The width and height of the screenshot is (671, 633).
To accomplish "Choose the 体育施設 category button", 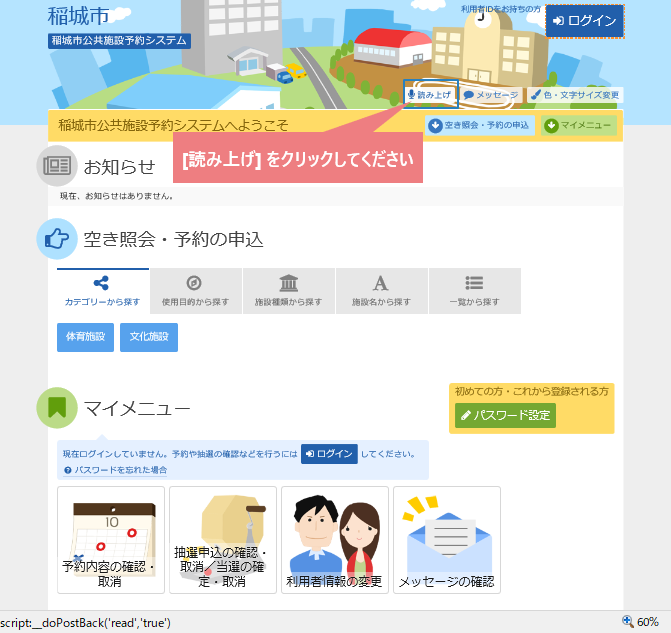I will coord(85,337).
